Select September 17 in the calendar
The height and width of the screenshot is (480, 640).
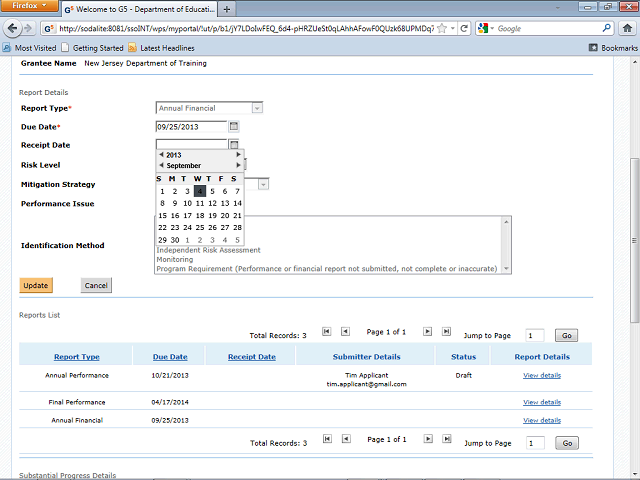pyautogui.click(x=187, y=215)
